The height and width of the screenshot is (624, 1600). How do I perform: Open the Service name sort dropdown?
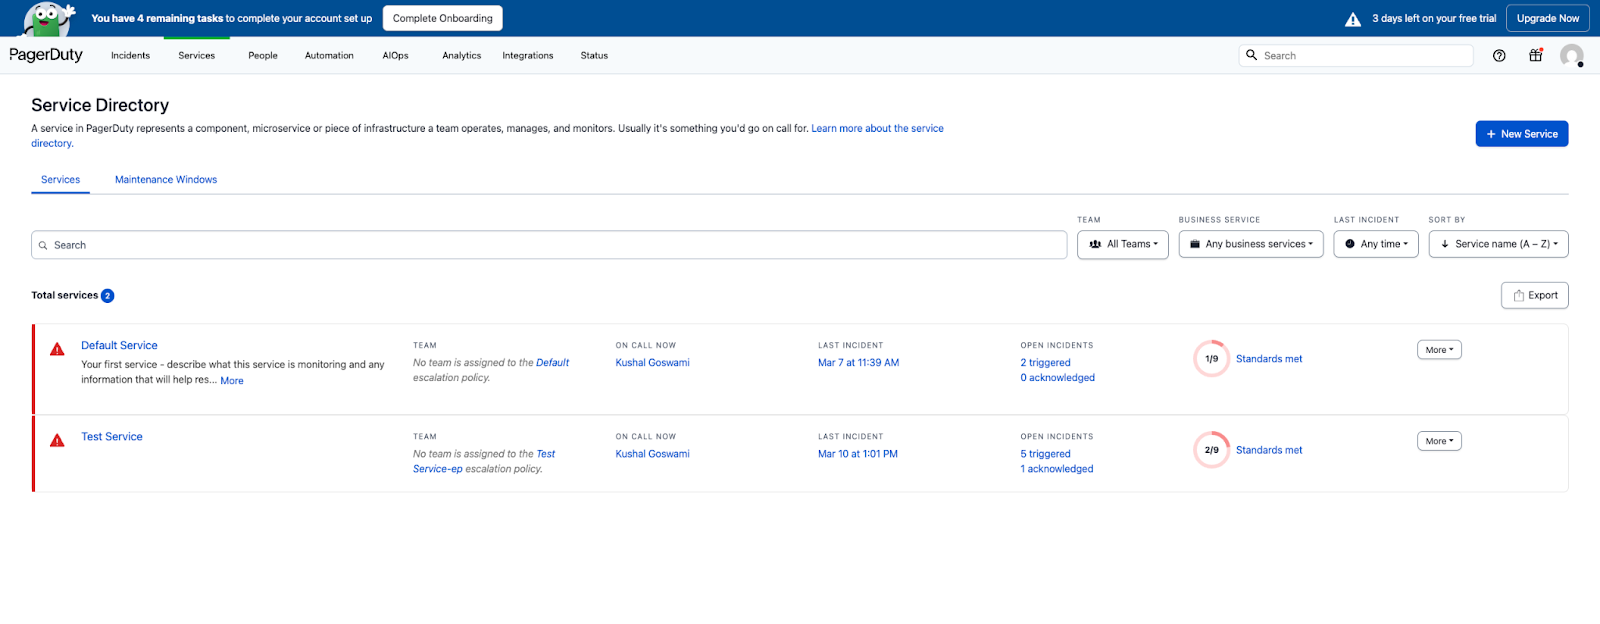click(1499, 244)
